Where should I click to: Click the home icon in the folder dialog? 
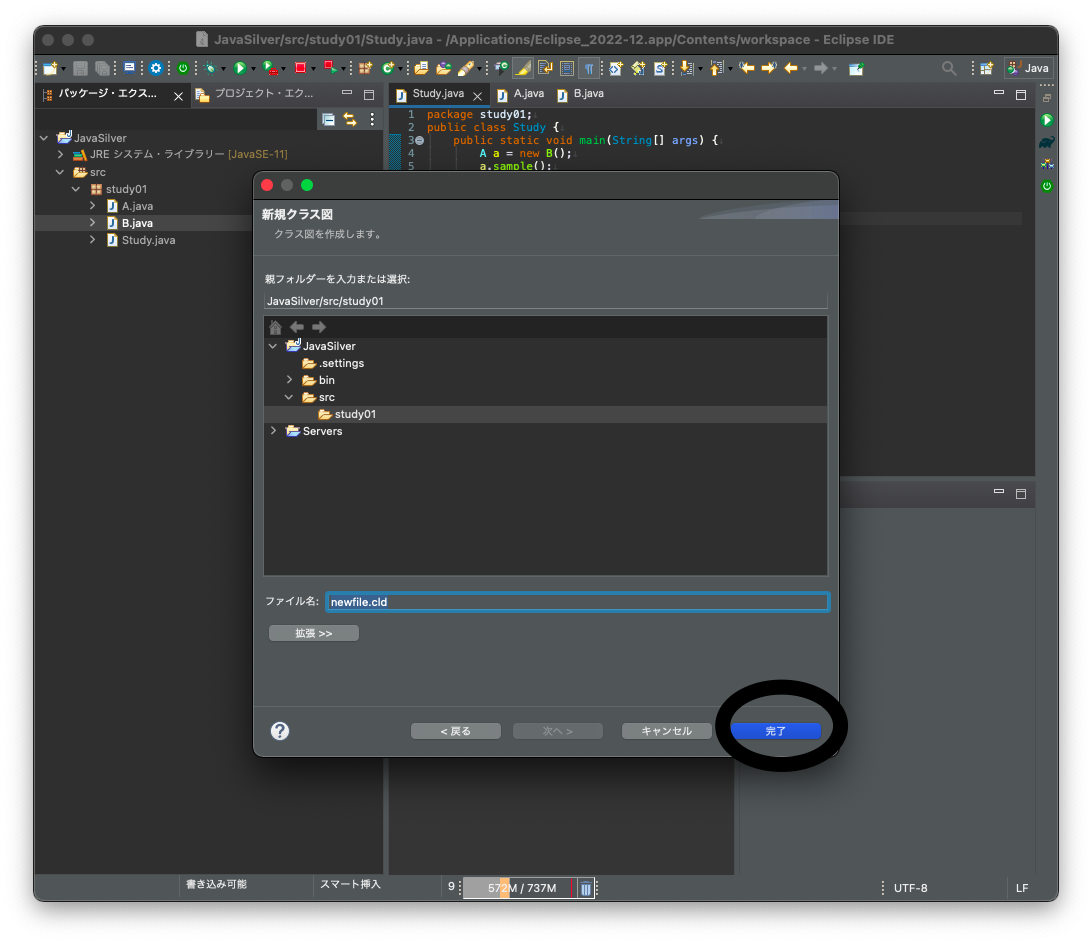(x=275, y=327)
